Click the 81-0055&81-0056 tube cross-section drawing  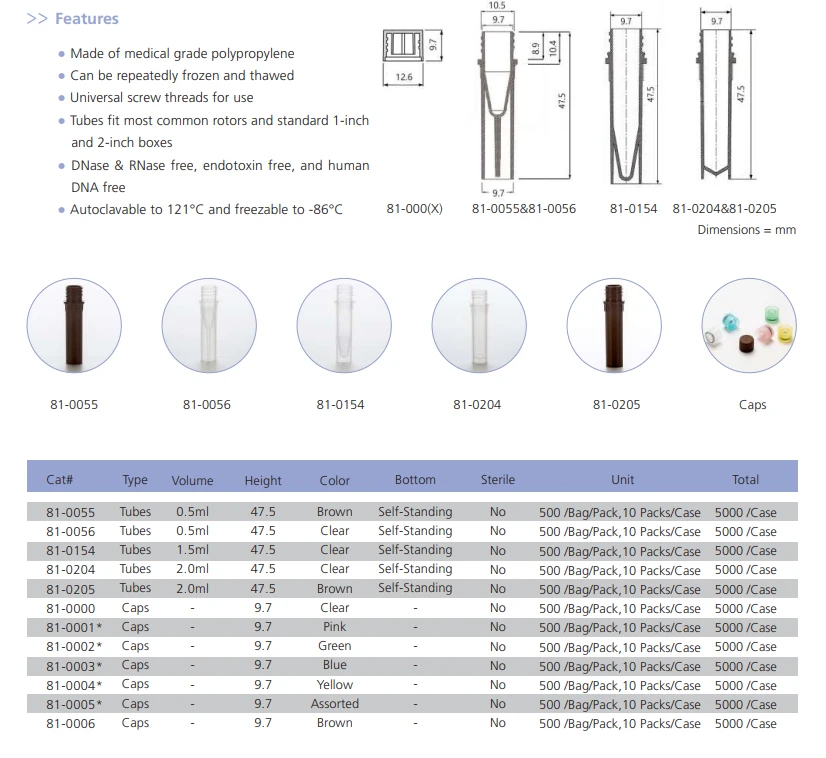[x=524, y=100]
